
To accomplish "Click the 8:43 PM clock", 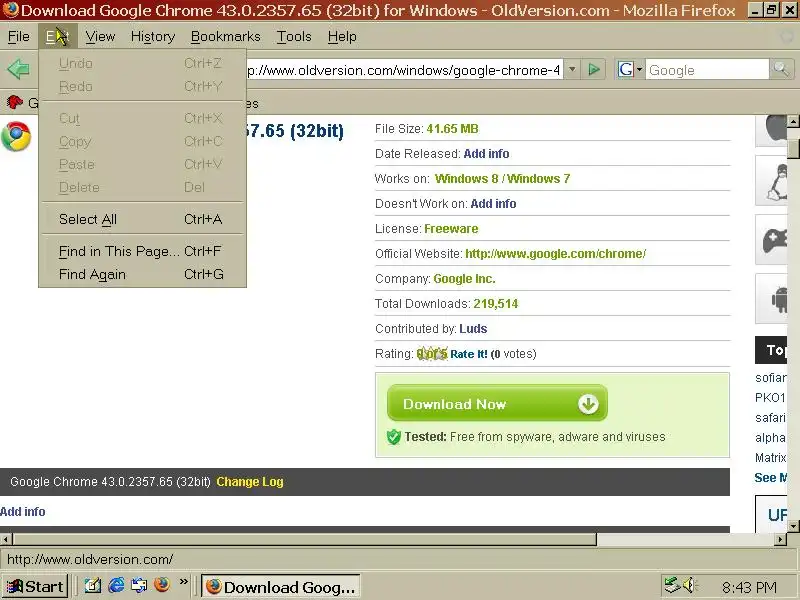I will (749, 588).
